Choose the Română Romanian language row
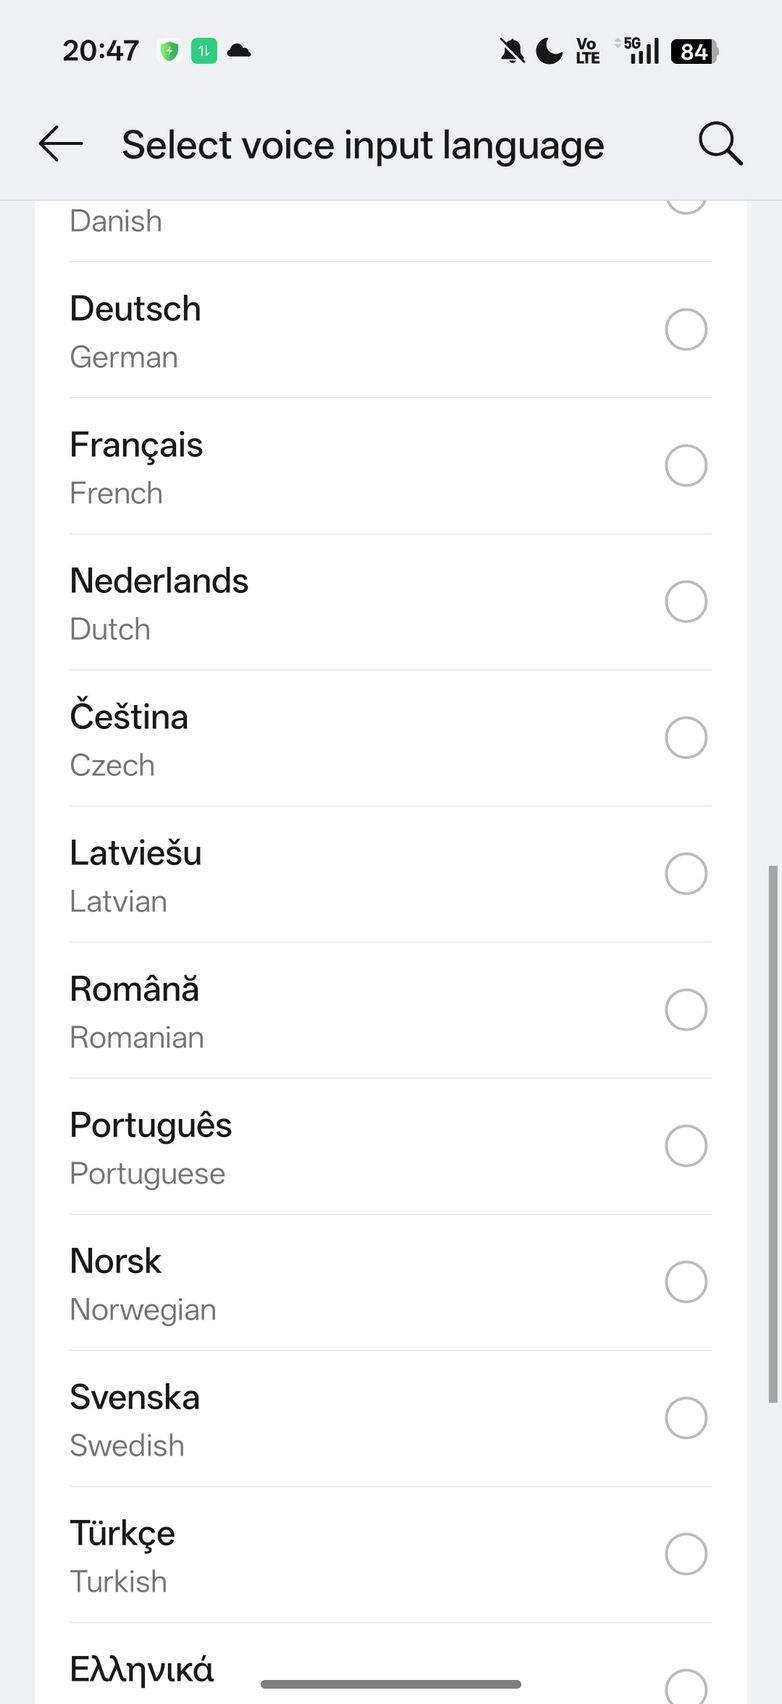 [390, 1010]
